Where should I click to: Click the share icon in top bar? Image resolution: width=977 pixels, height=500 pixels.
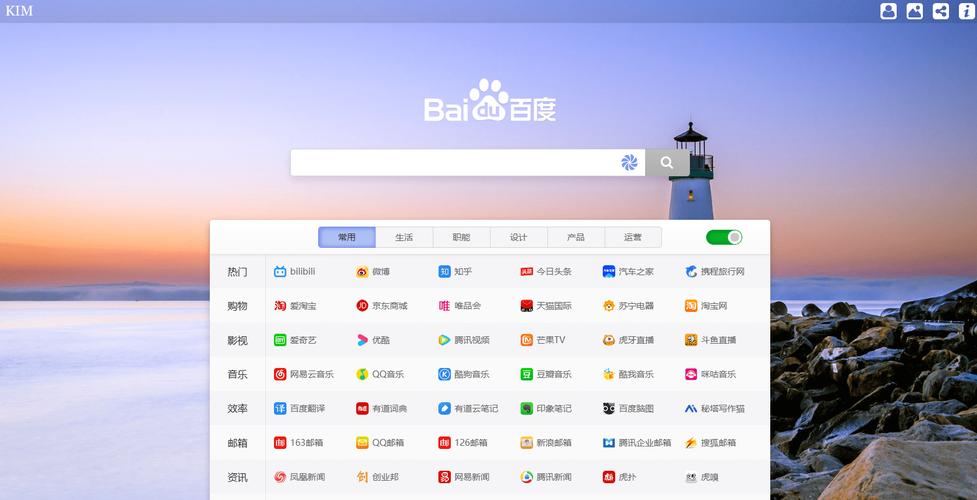[x=940, y=11]
